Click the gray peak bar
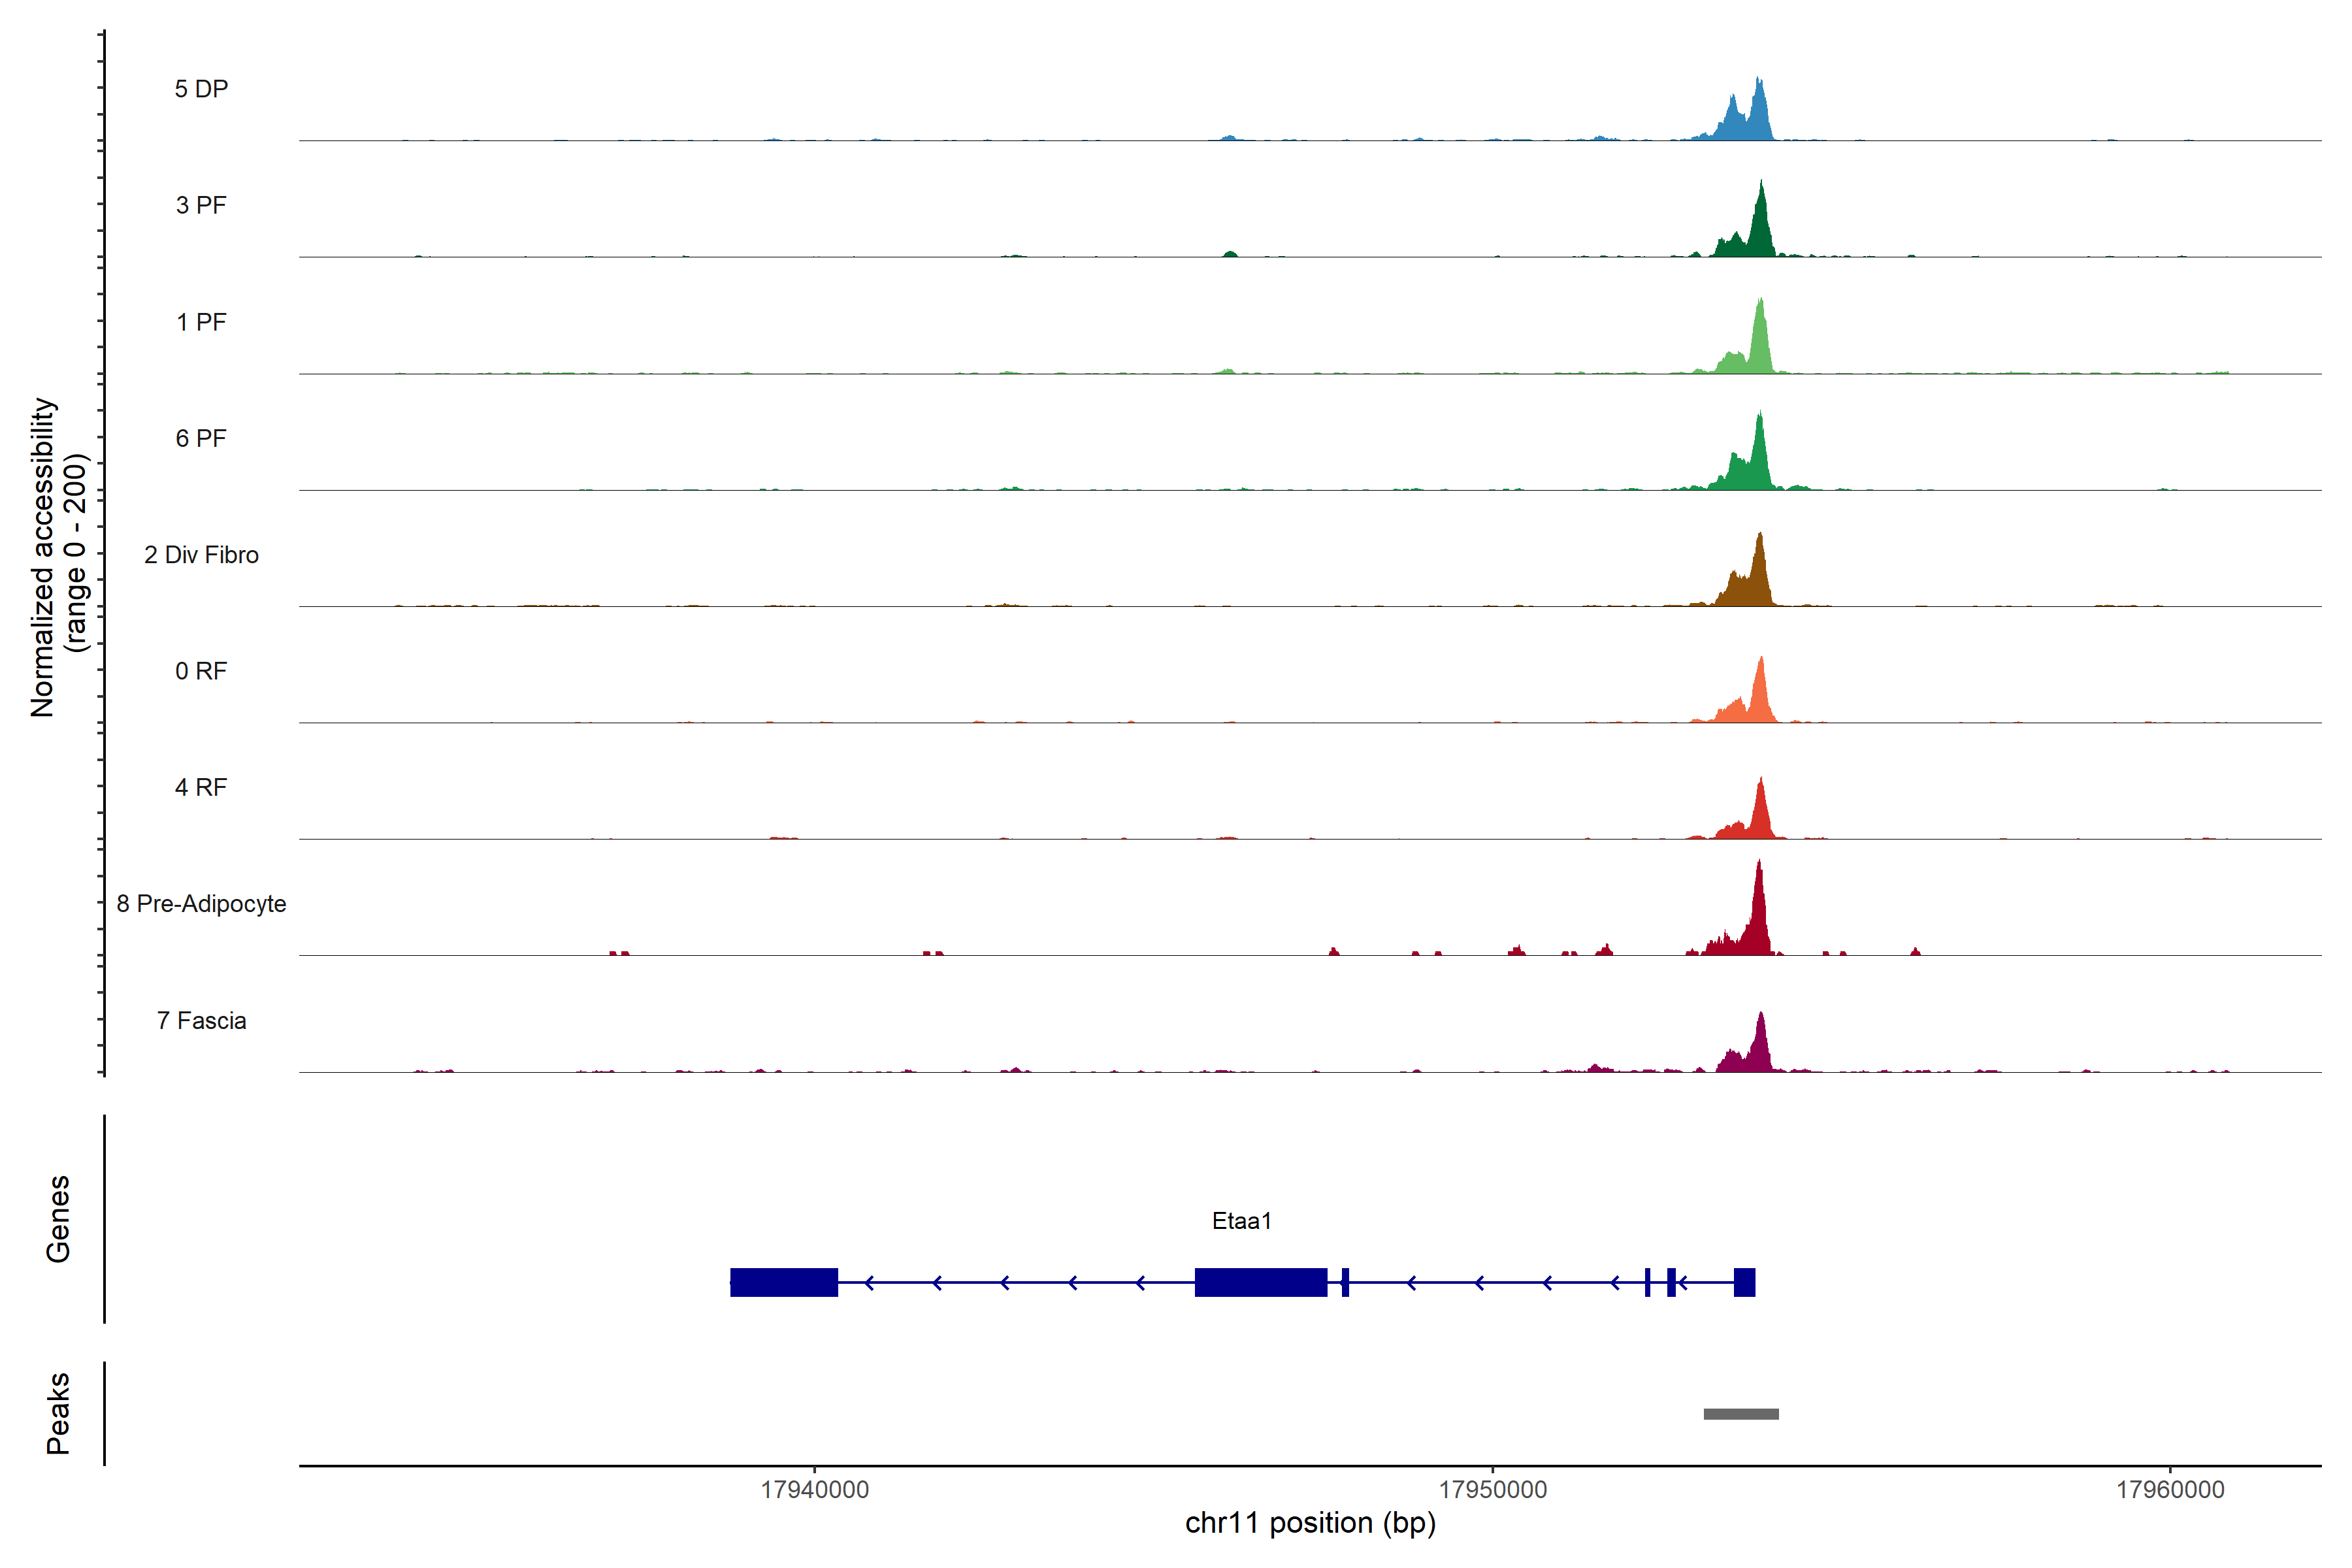 click(x=1741, y=1414)
